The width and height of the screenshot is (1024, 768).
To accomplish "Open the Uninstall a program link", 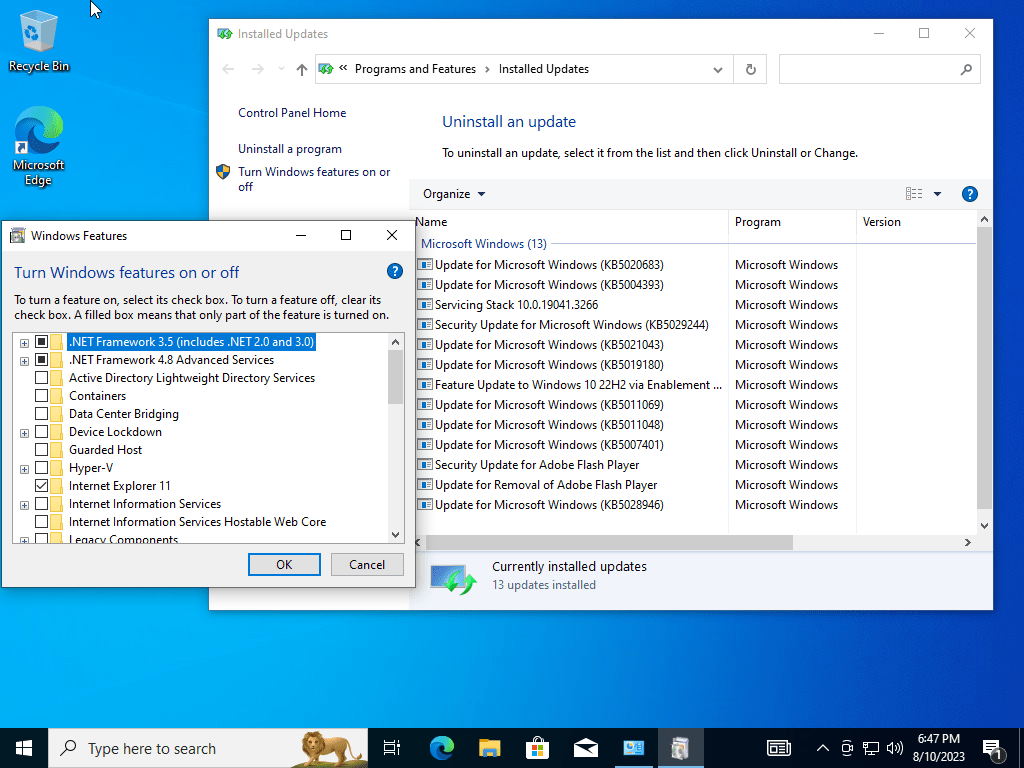I will click(x=289, y=149).
